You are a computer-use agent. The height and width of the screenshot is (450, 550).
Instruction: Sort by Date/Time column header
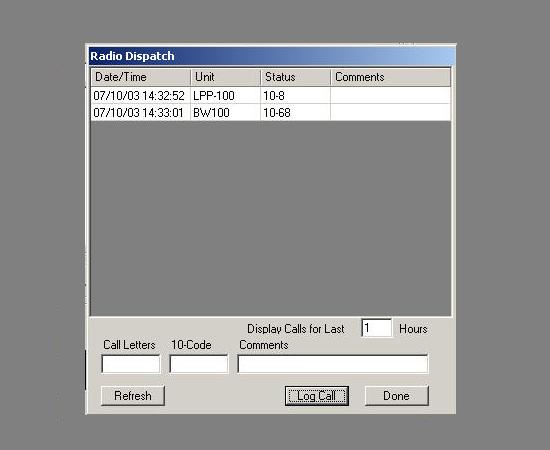coord(141,77)
